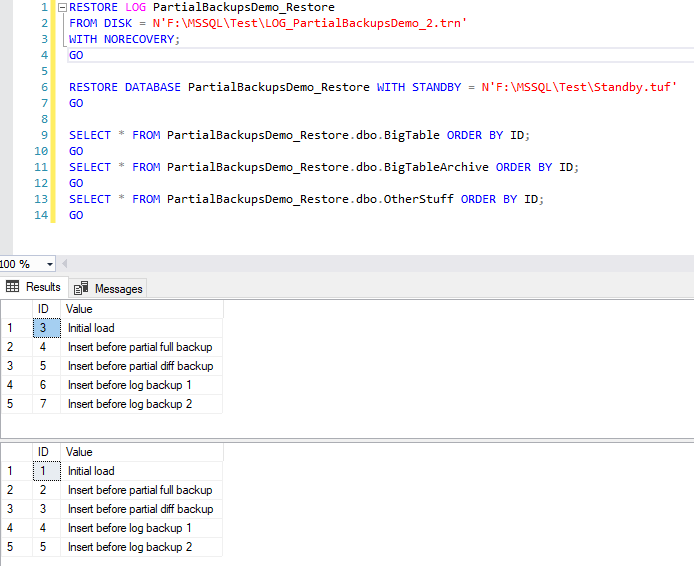Click the WITH NORECOVERY line in editor

pos(124,39)
